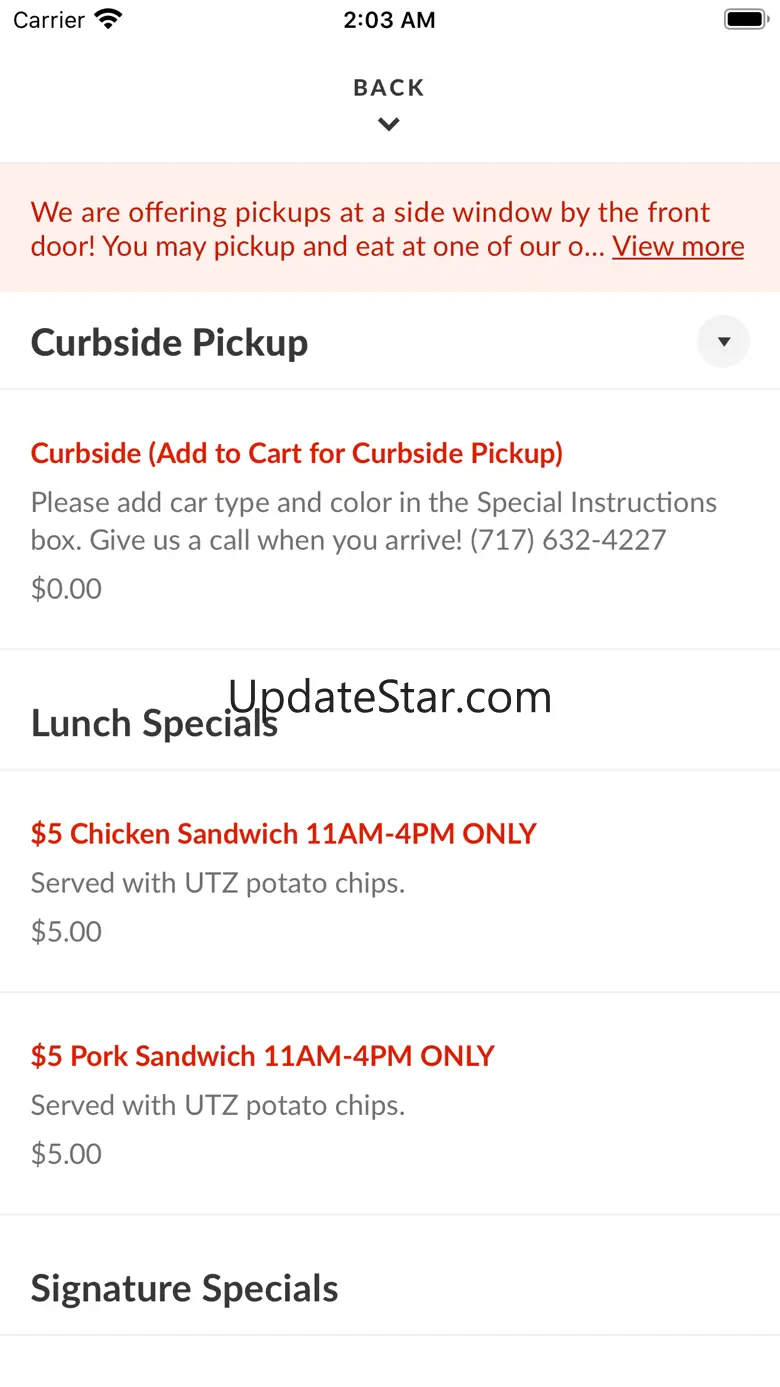The image size is (780, 1387).
Task: Open View more link in pickup notice
Action: click(x=678, y=247)
